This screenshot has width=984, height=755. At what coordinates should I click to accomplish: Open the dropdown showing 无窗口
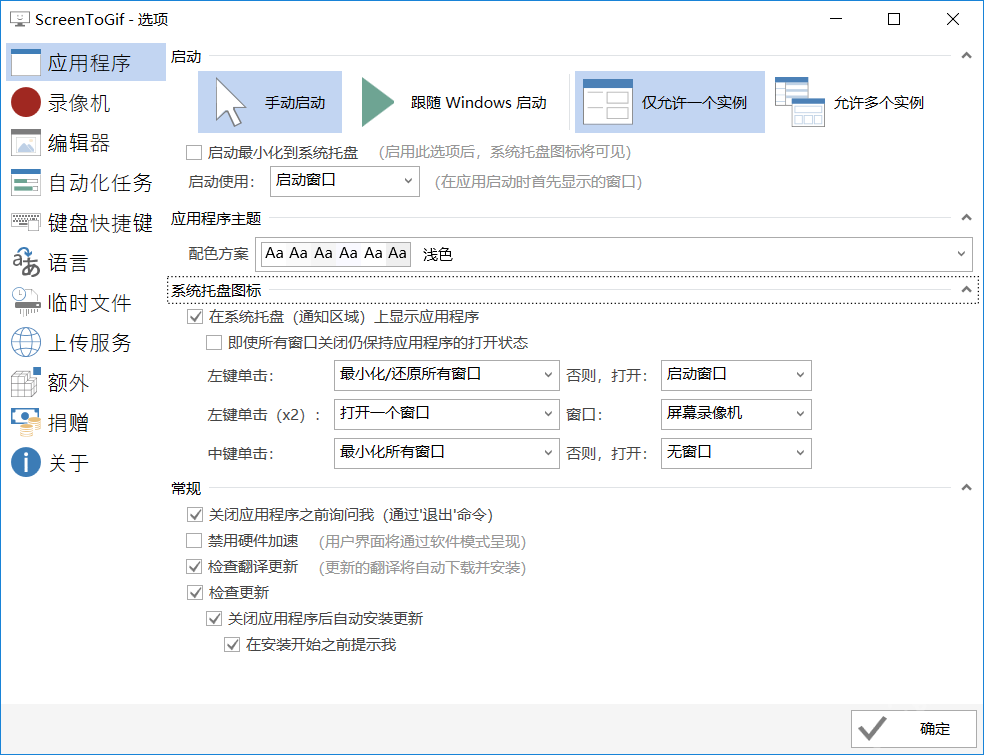[736, 453]
